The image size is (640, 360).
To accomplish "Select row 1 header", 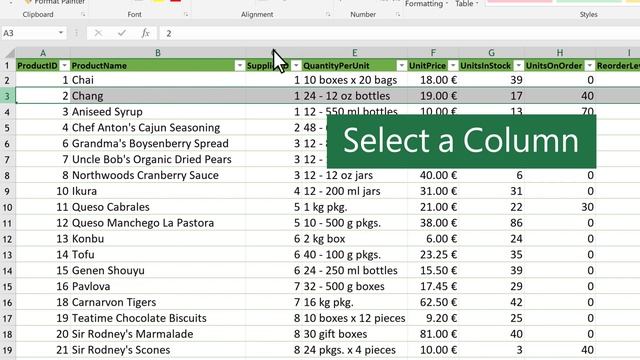I will tap(7, 66).
